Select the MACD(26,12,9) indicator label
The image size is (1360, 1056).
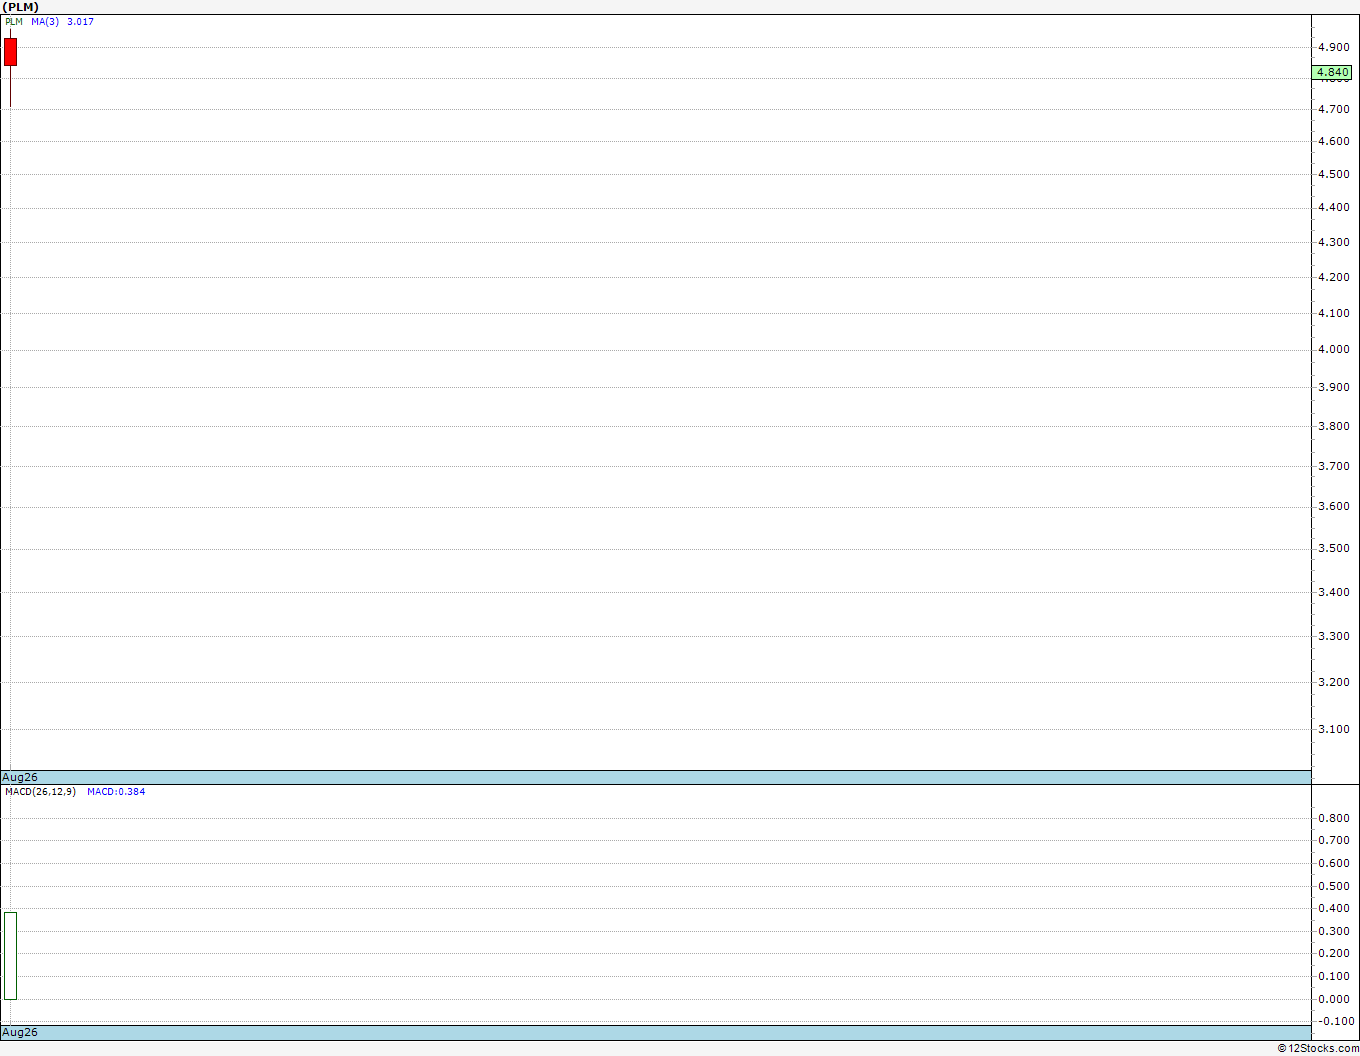pyautogui.click(x=40, y=791)
